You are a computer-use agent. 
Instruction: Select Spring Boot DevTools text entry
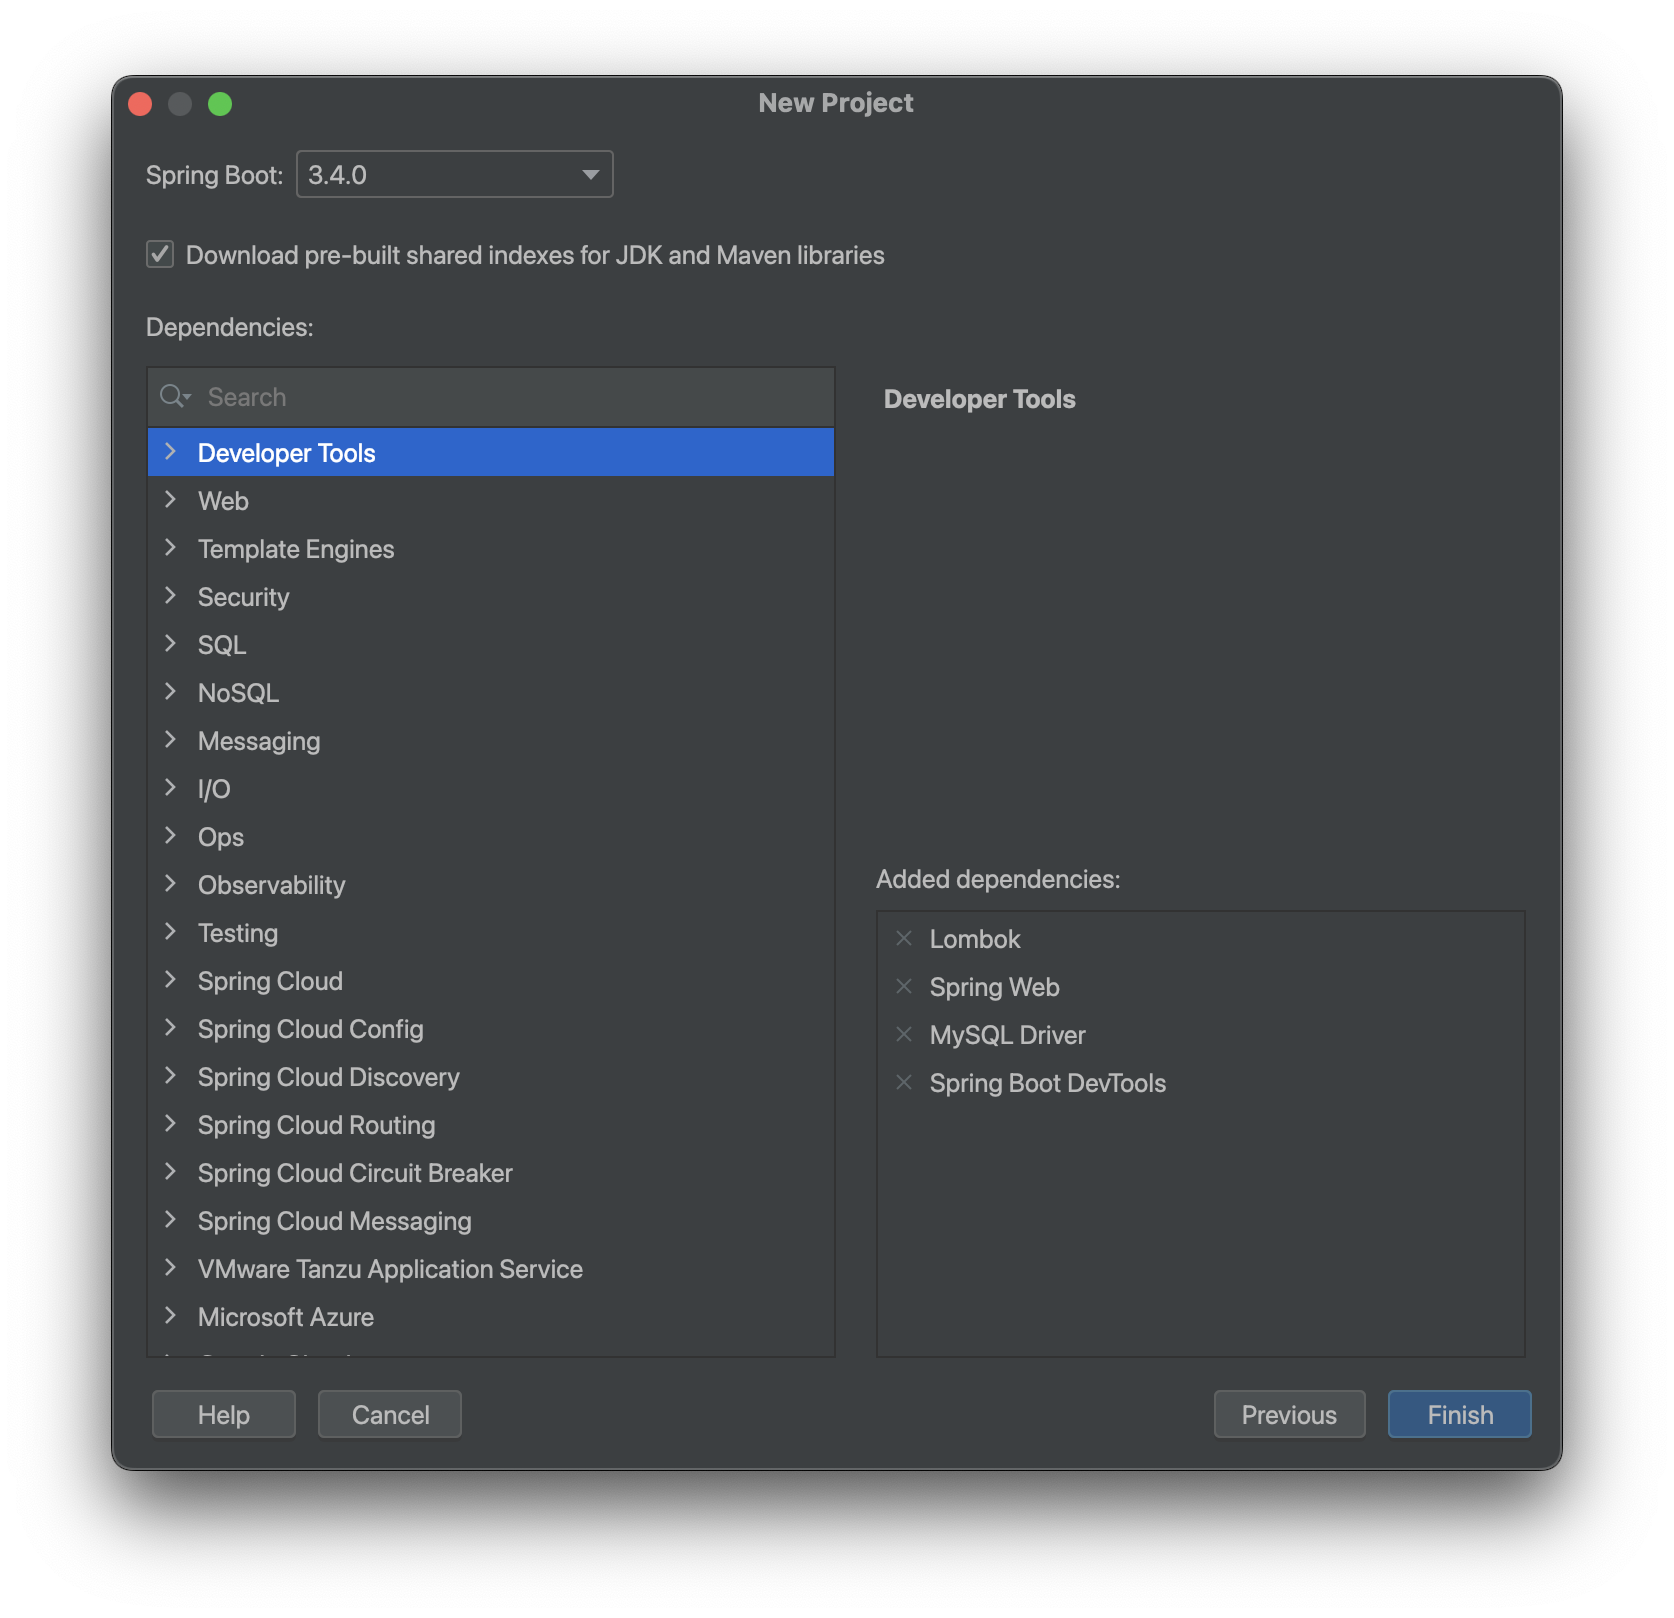[1048, 1083]
